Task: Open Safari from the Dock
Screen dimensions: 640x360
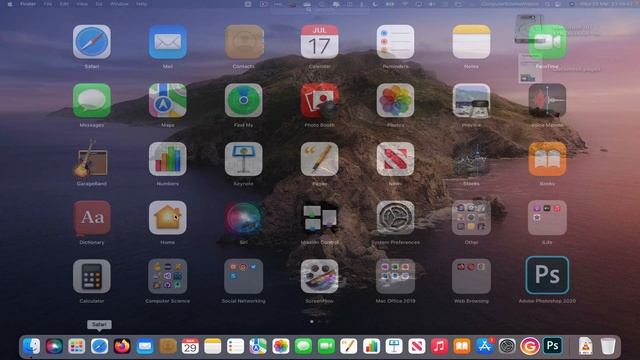Action: [x=99, y=347]
